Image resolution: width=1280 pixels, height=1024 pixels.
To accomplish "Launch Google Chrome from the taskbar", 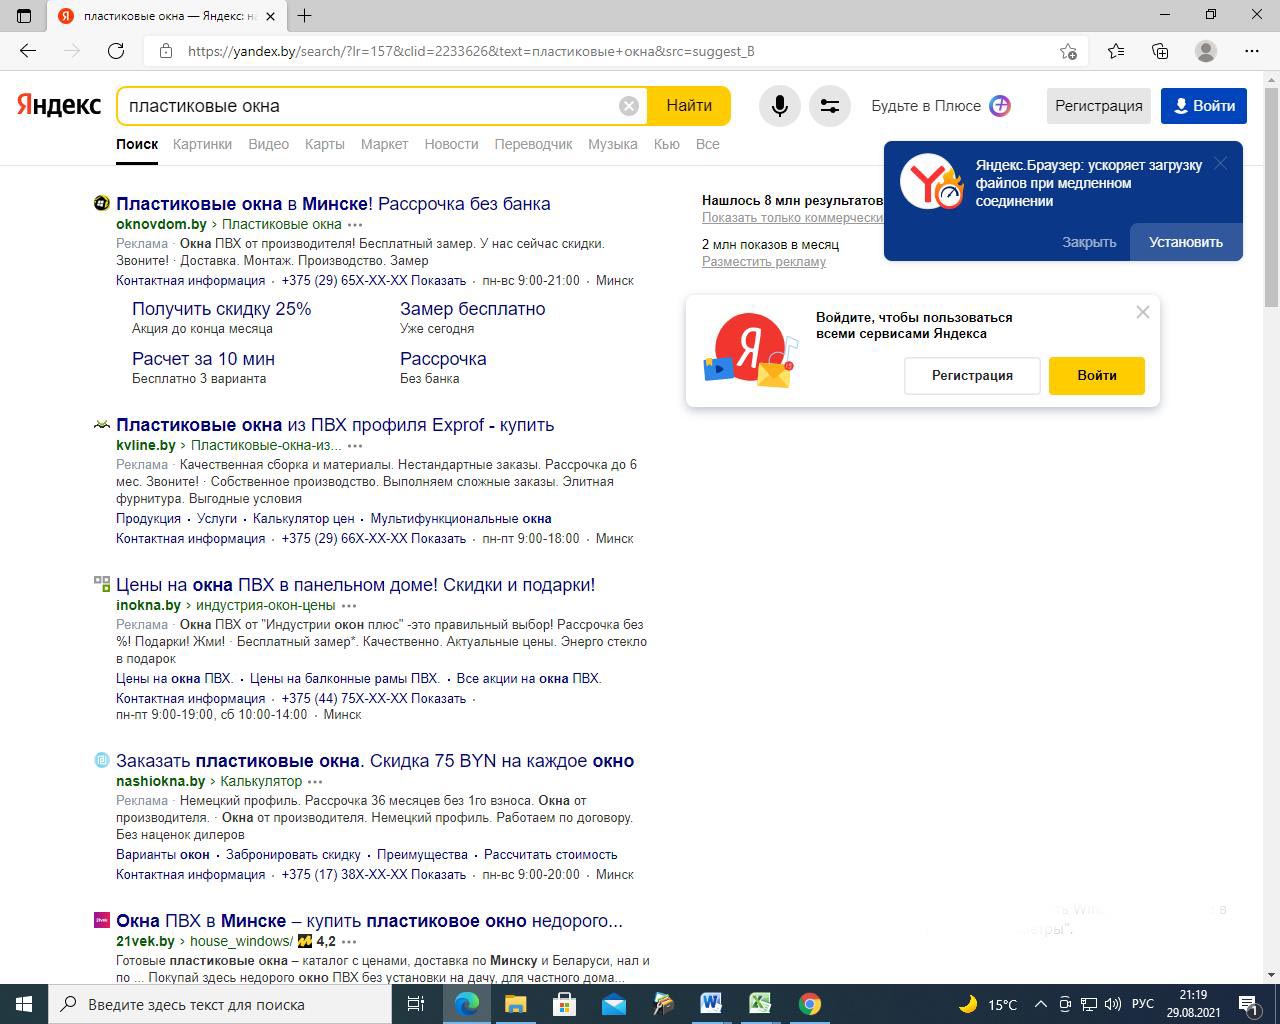I will tap(809, 1003).
